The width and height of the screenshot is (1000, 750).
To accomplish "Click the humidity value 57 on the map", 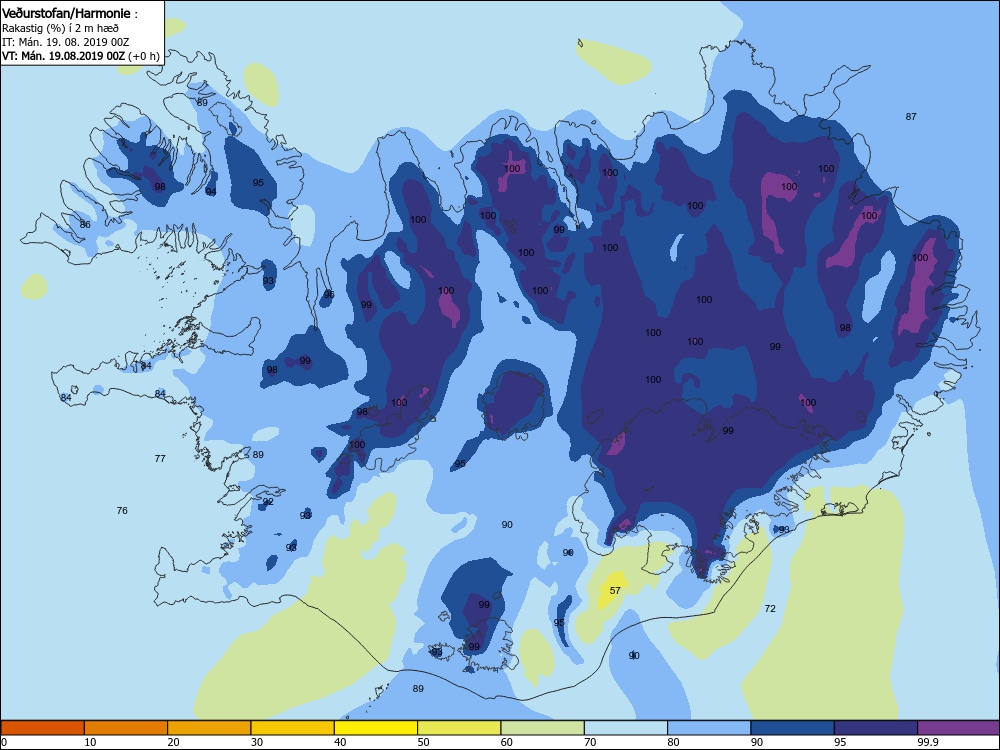I will [x=615, y=591].
